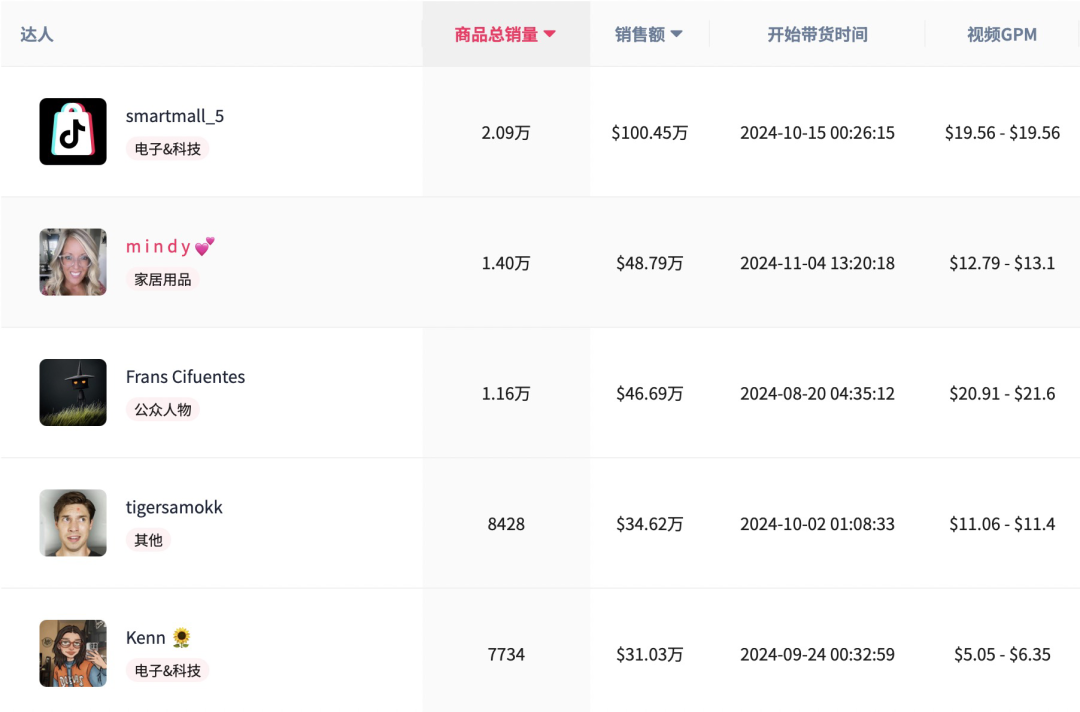Open the tigersamokk creator name

click(174, 507)
